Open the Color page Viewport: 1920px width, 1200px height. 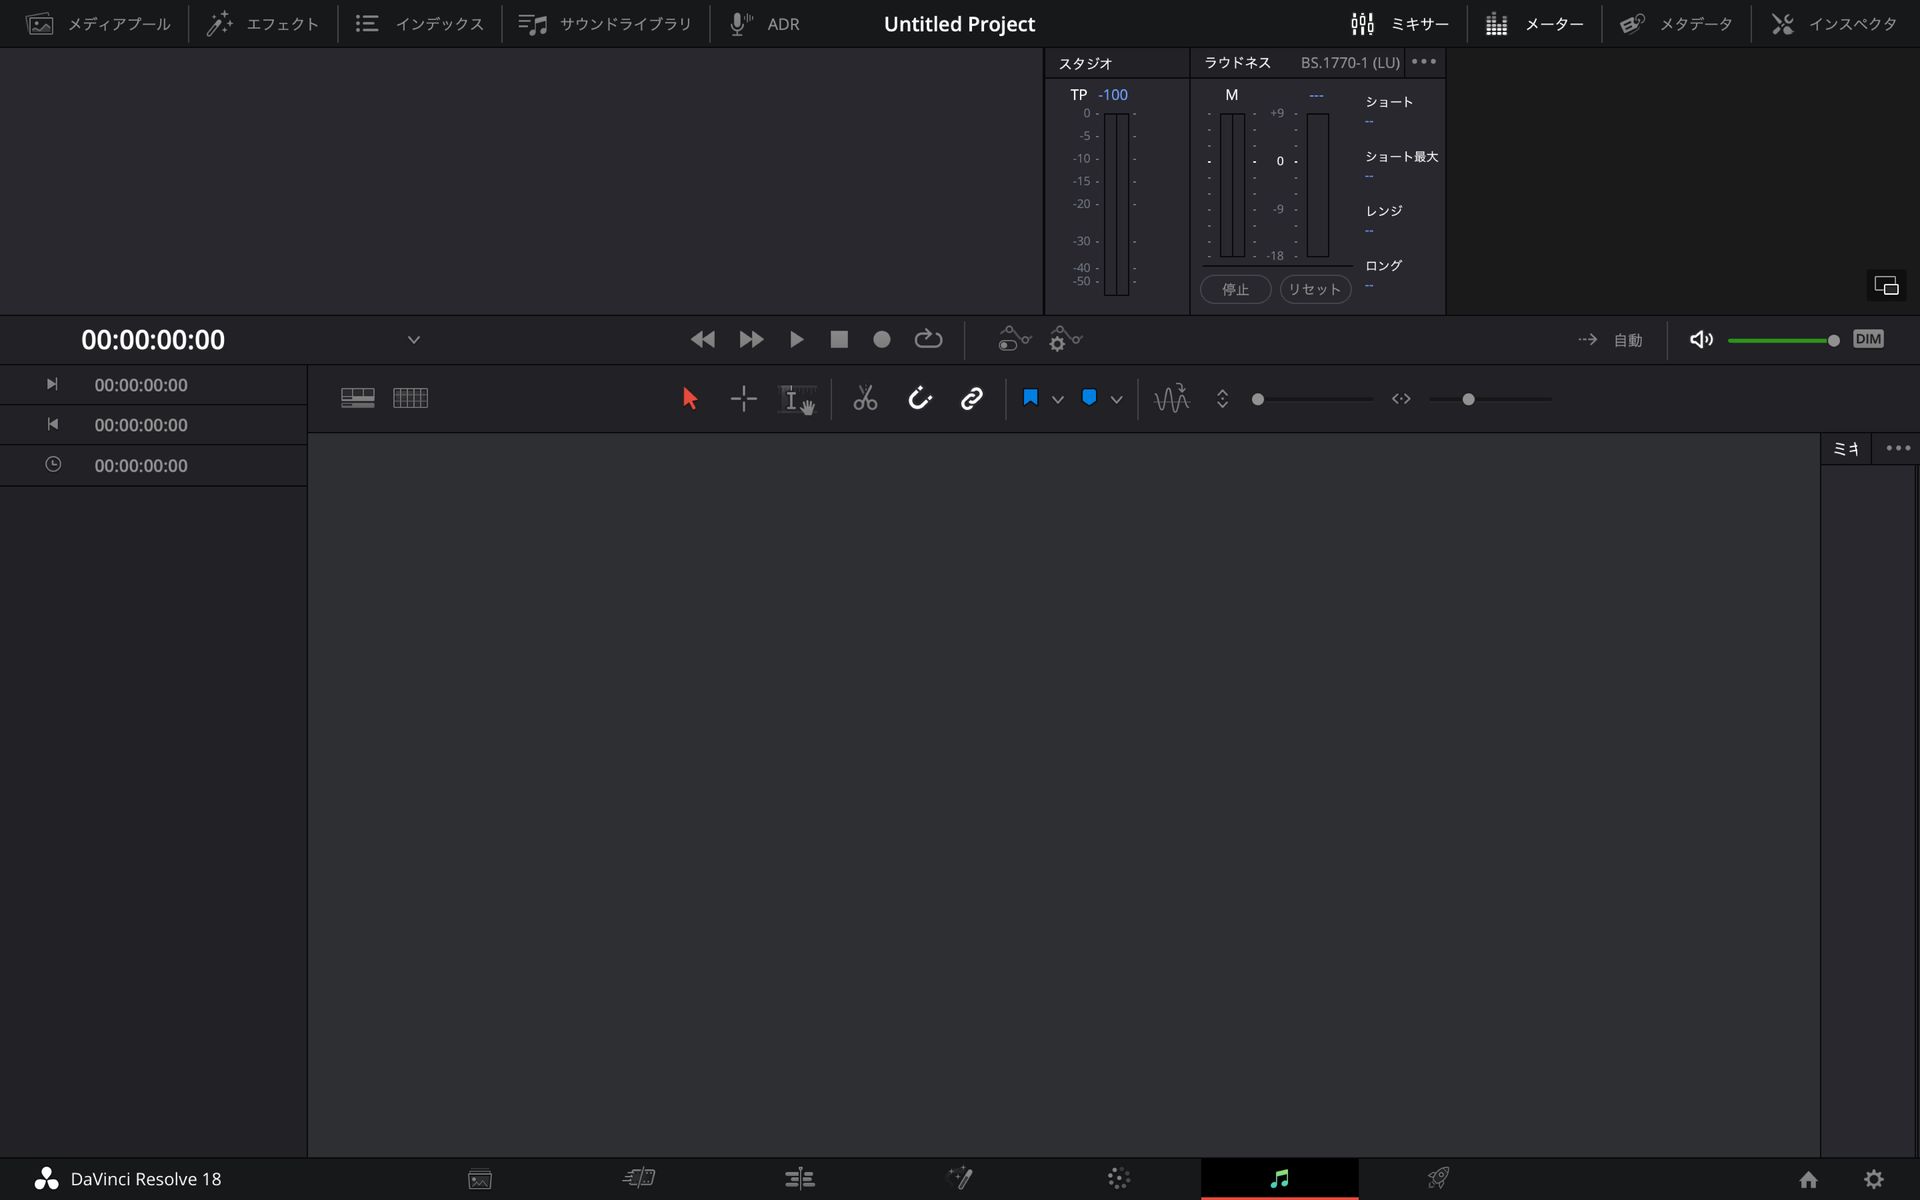coord(1120,1178)
